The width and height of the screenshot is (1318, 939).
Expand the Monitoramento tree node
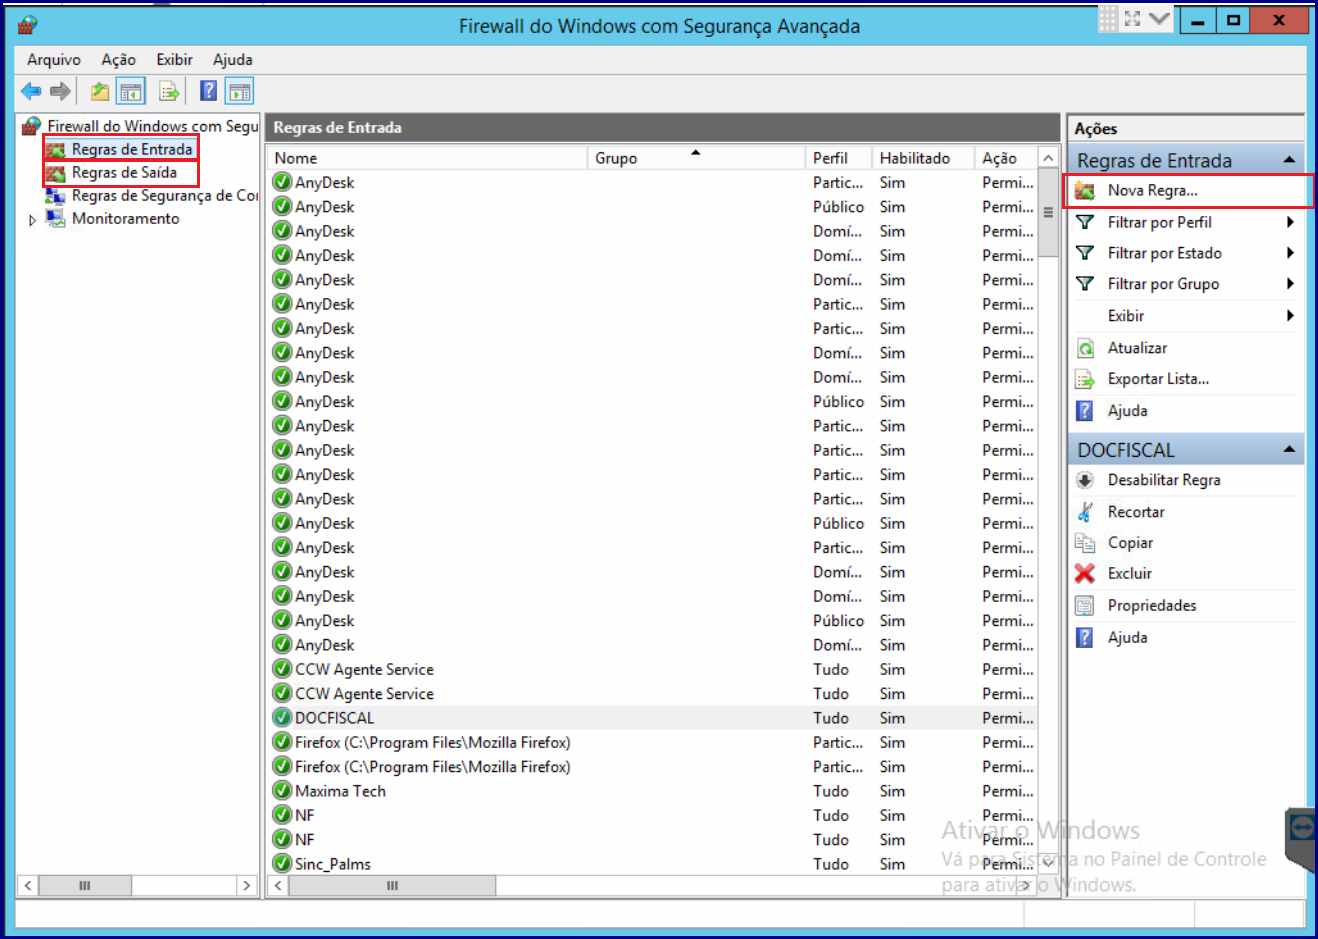click(x=32, y=220)
